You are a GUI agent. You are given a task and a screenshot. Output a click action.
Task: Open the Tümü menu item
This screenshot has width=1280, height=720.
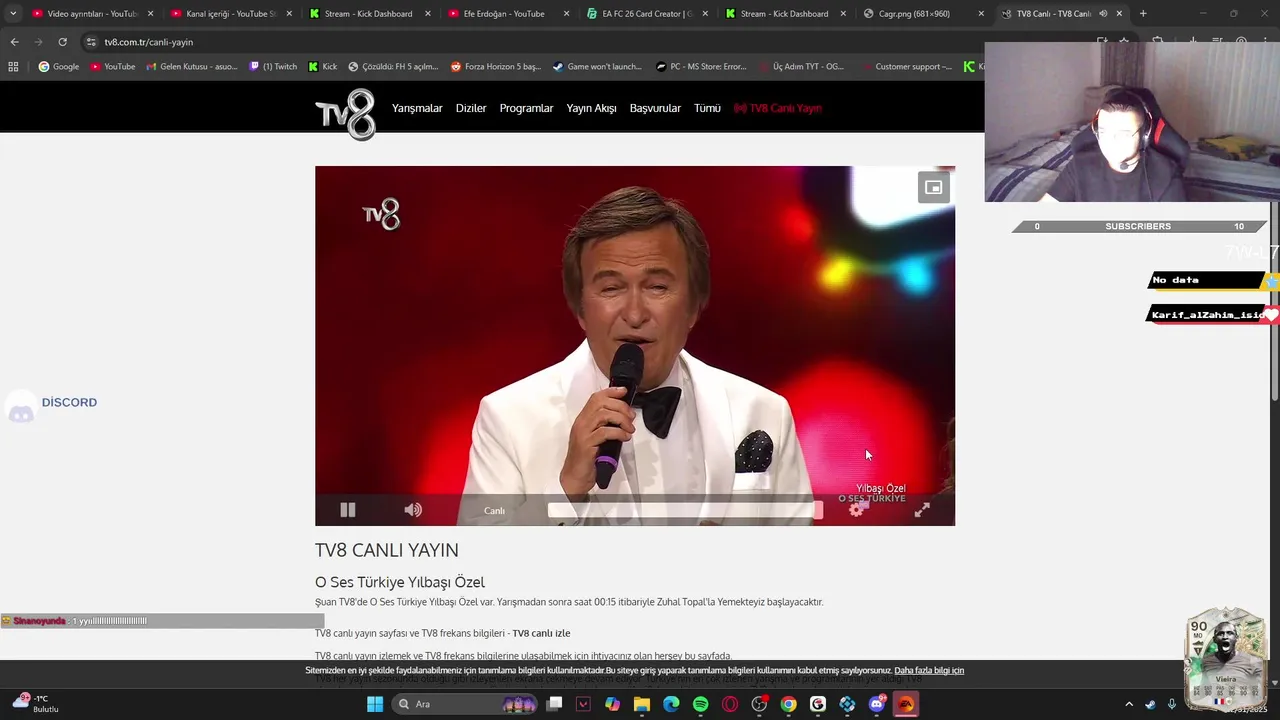(x=707, y=108)
